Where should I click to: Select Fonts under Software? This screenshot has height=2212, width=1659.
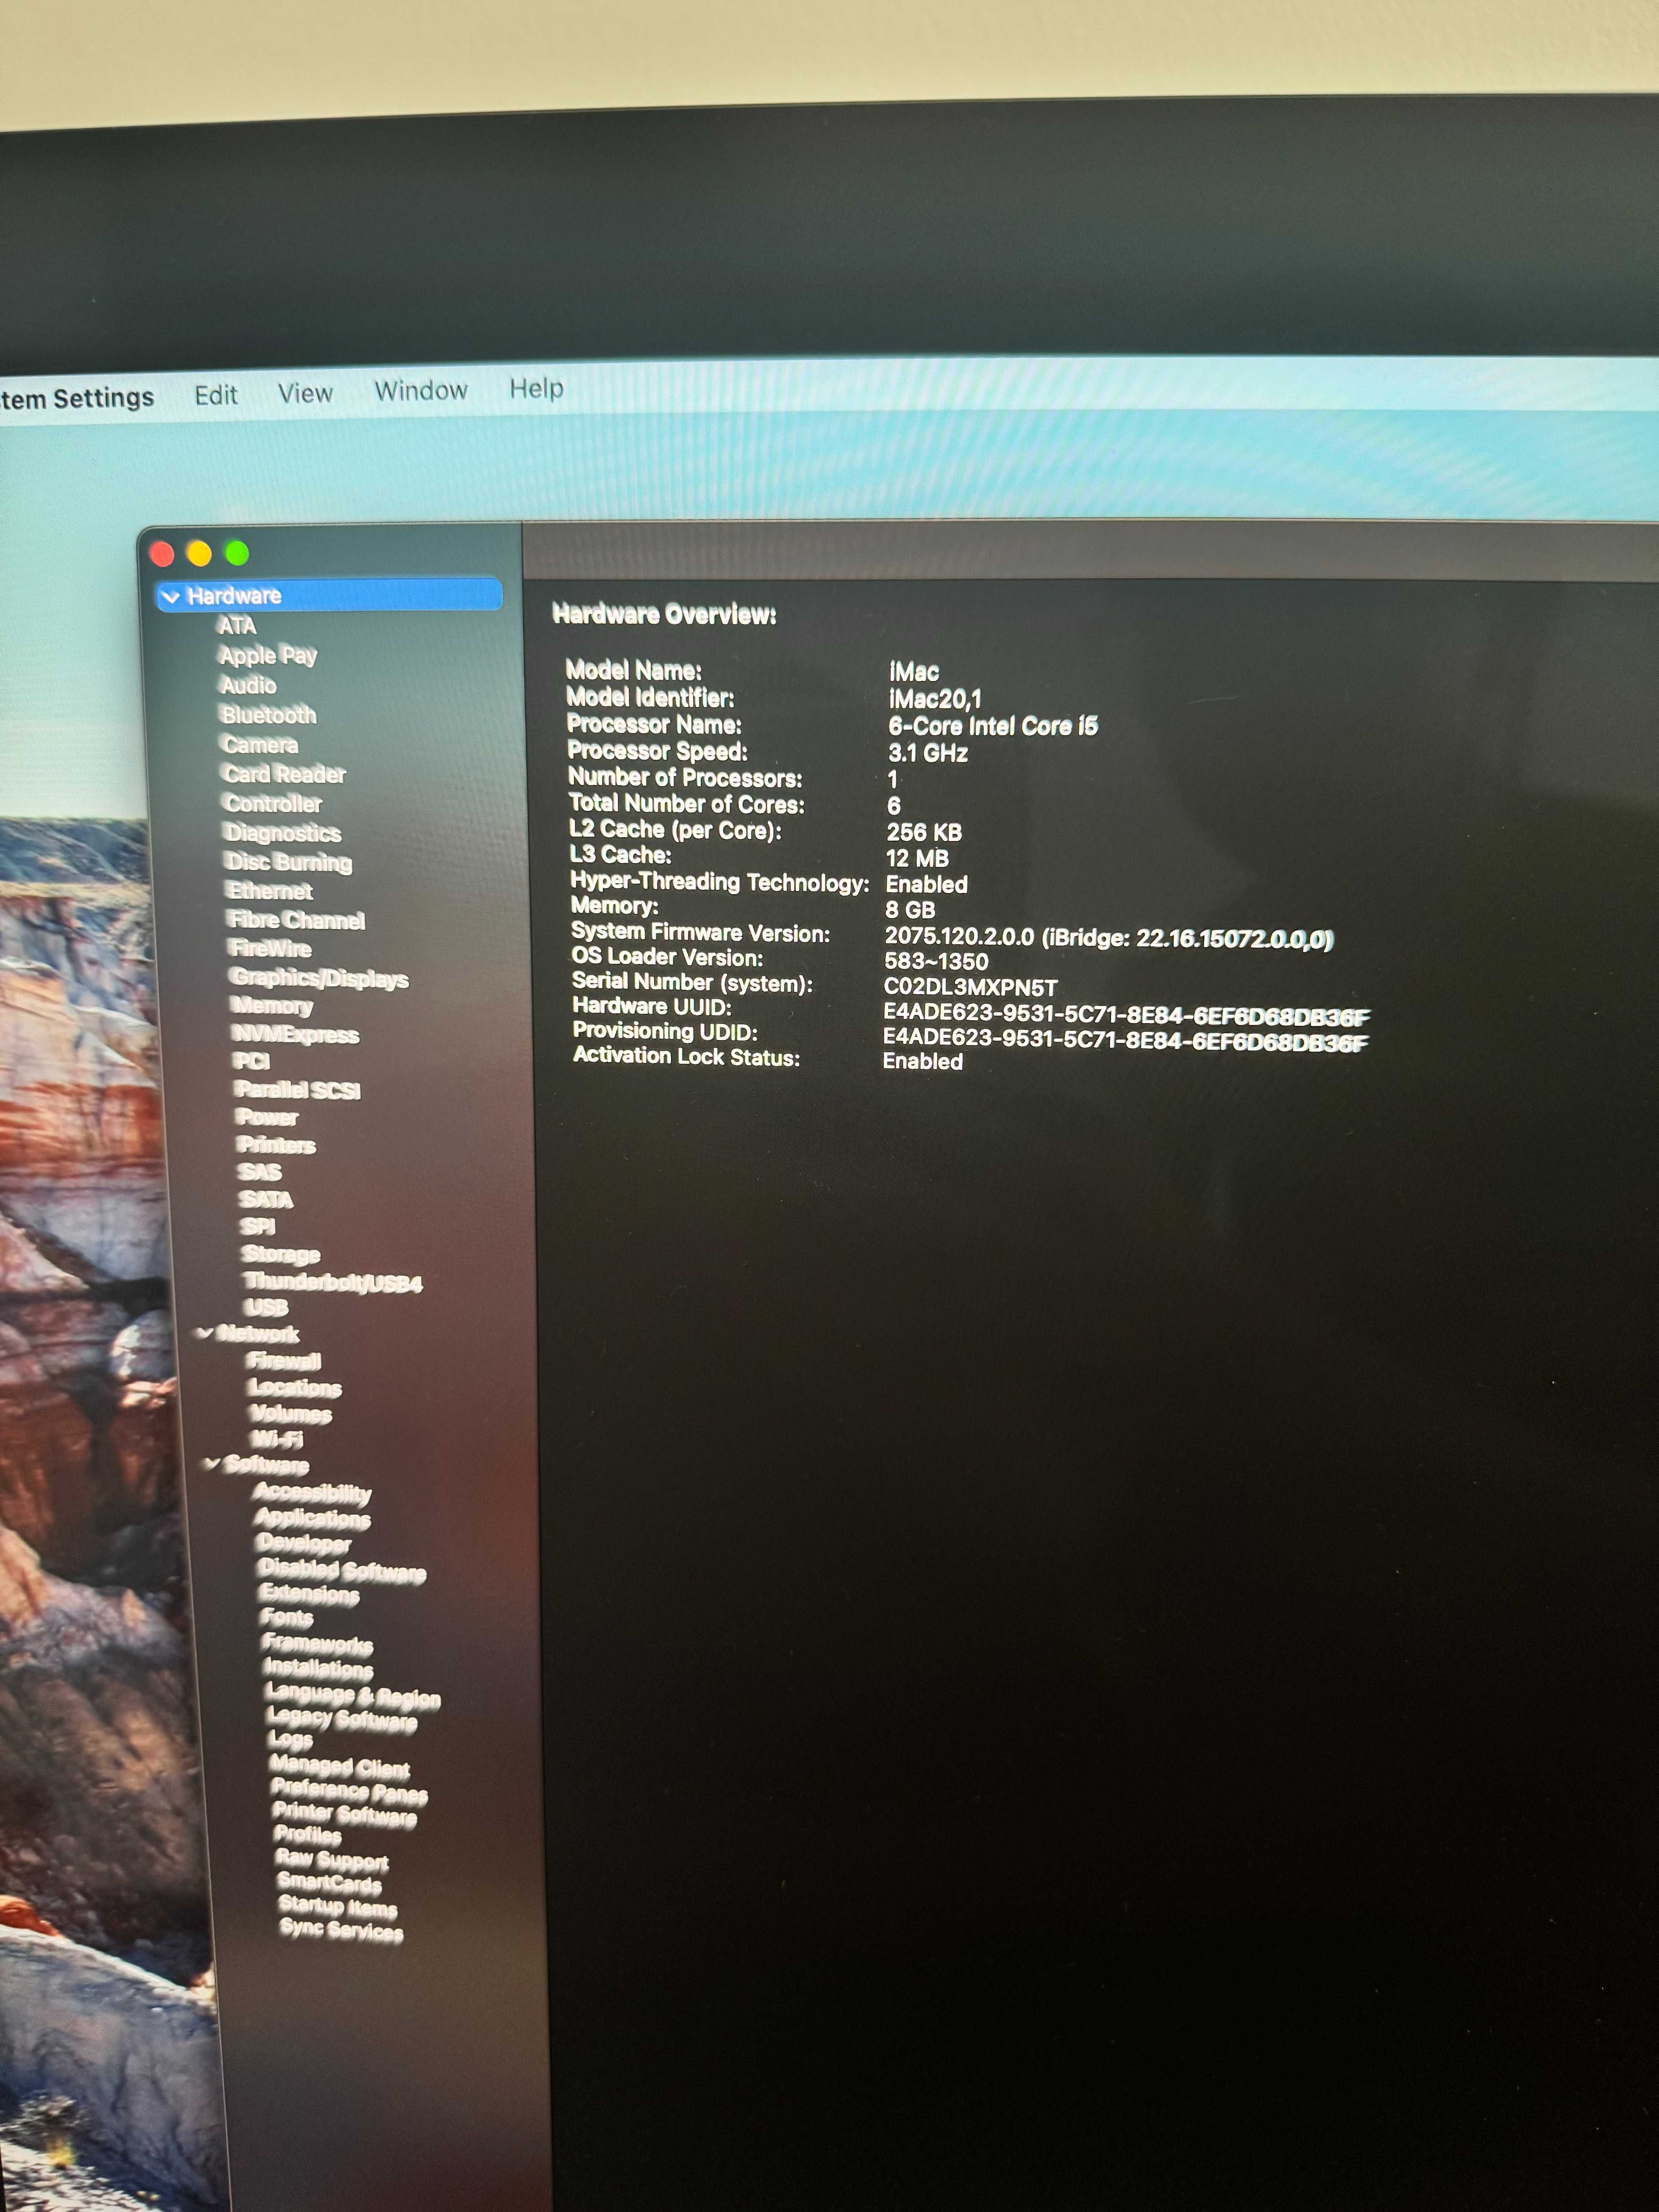click(x=287, y=1617)
